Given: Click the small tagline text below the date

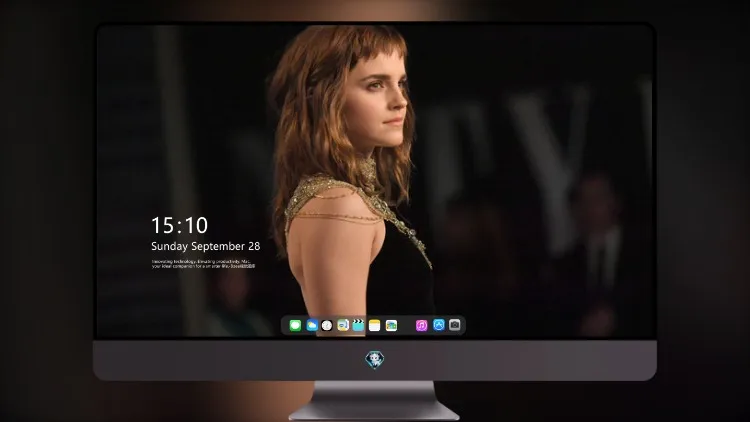Looking at the screenshot, I should click(203, 264).
